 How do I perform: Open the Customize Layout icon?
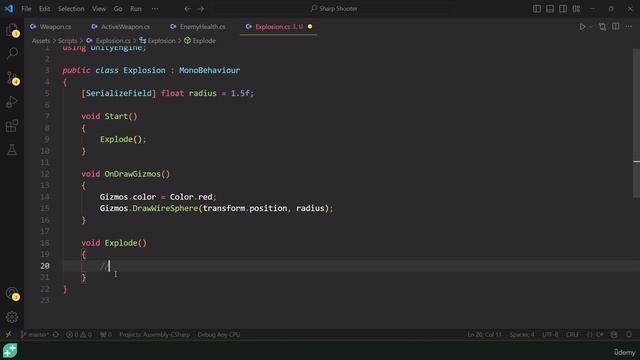tap(576, 9)
